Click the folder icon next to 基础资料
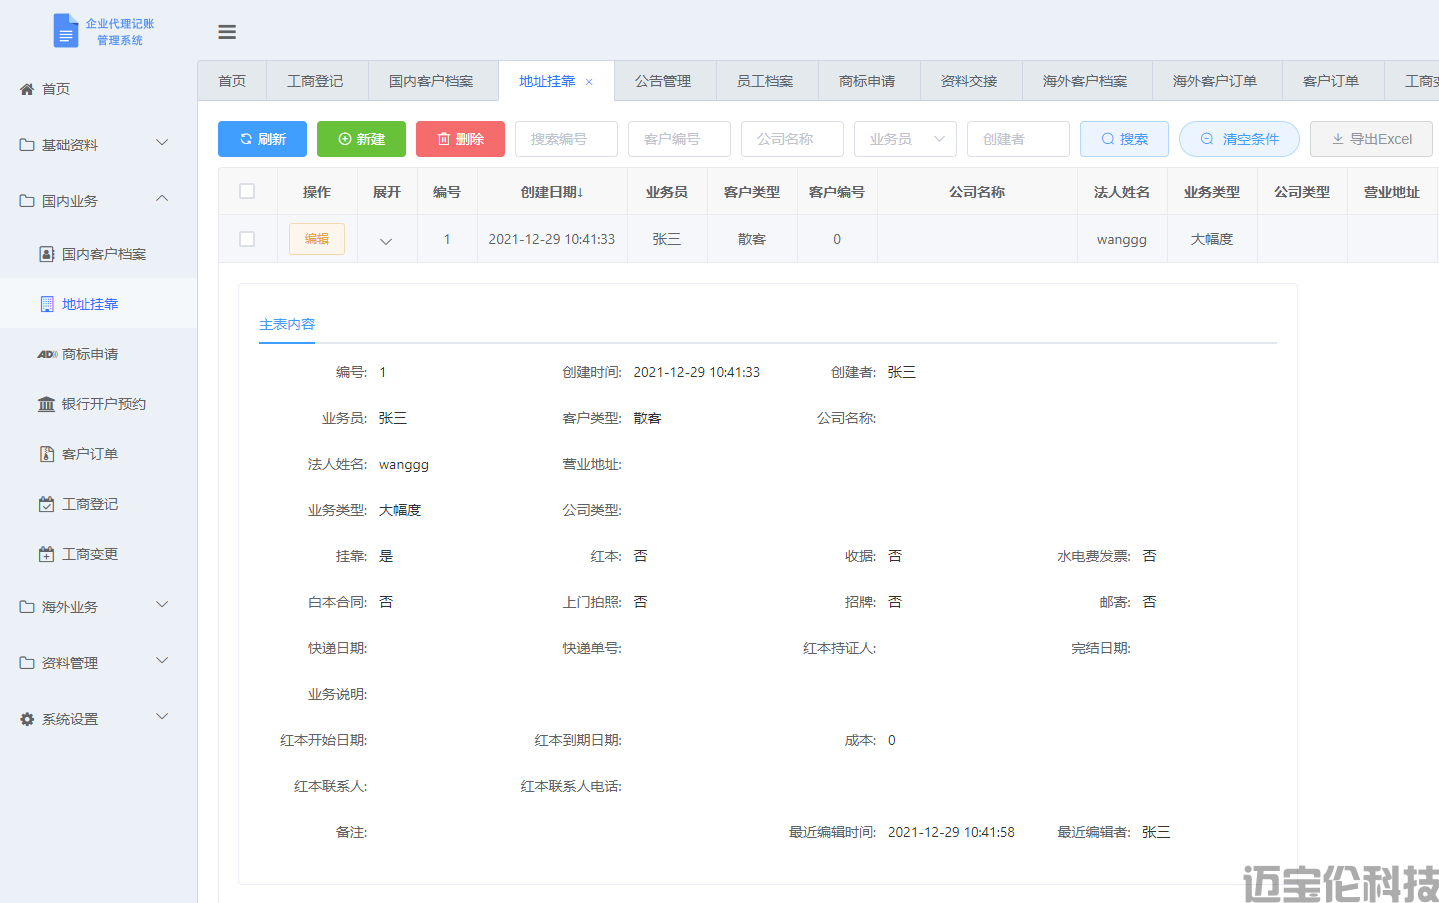The width and height of the screenshot is (1439, 903). tap(27, 145)
